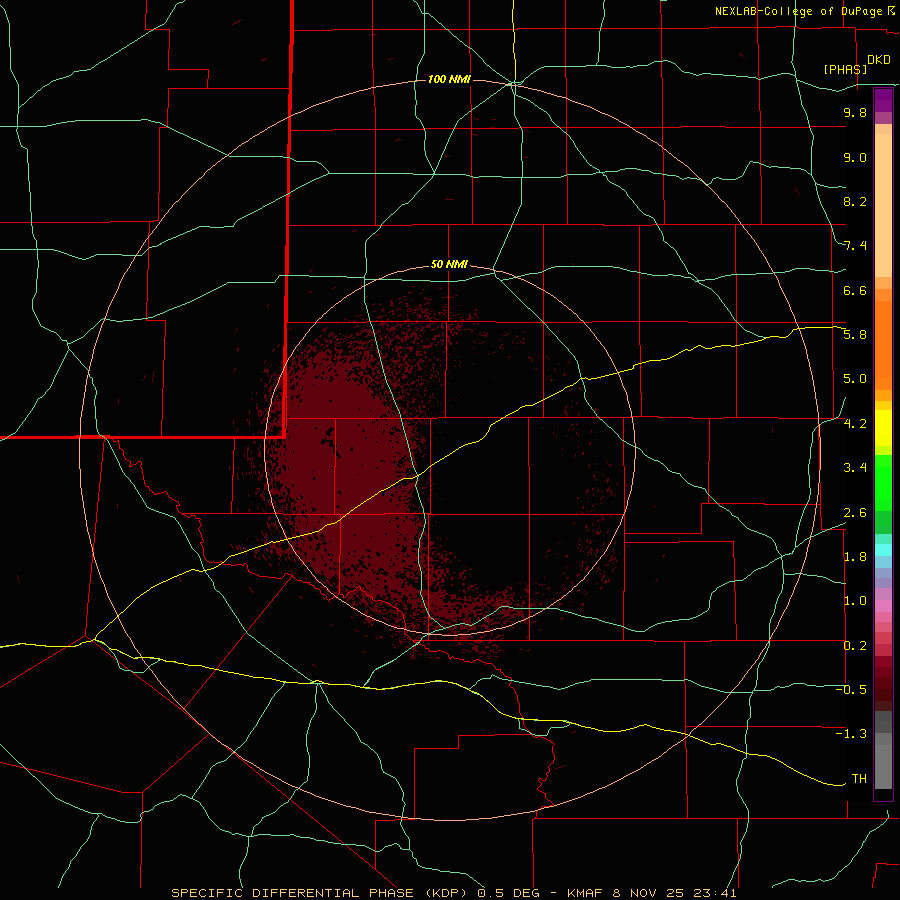Click the 8.2 scale value
Image resolution: width=900 pixels, height=900 pixels.
tap(855, 201)
